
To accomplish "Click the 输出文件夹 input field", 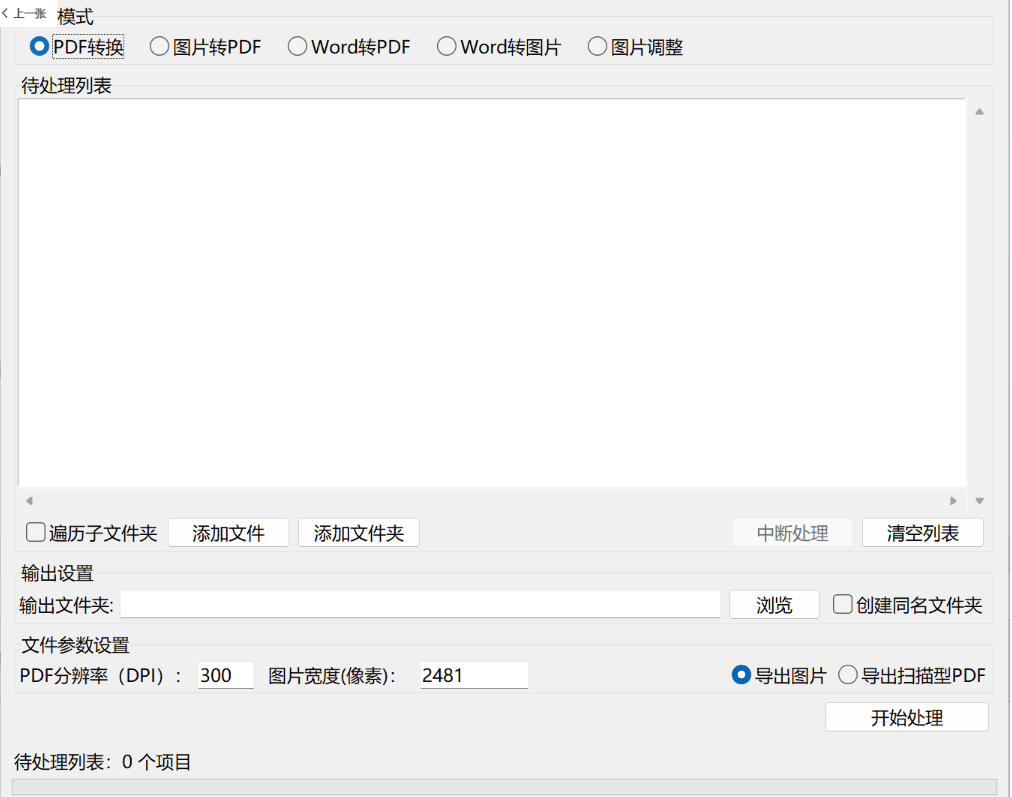I will (x=420, y=604).
